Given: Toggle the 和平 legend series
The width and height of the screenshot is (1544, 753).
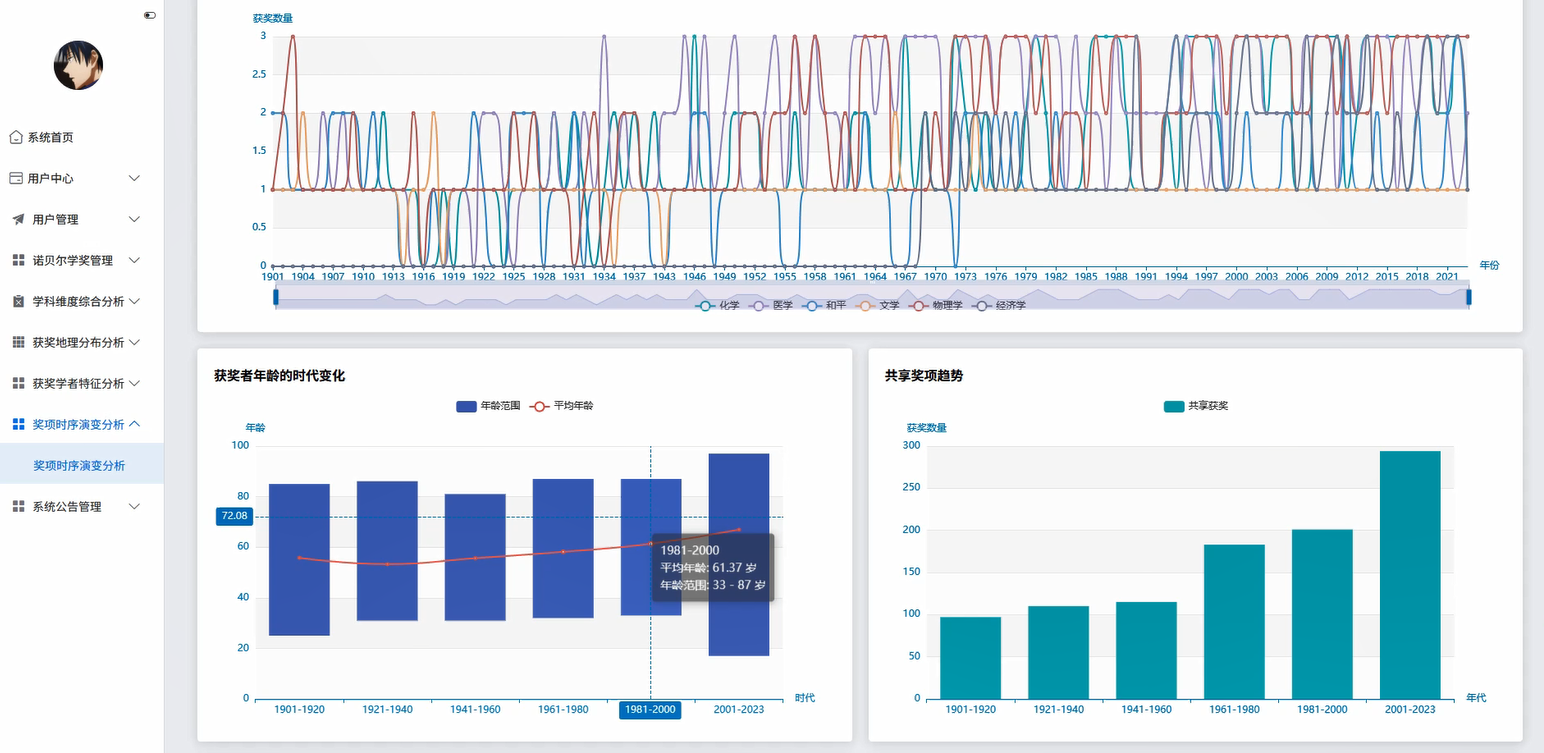Looking at the screenshot, I should click(824, 305).
